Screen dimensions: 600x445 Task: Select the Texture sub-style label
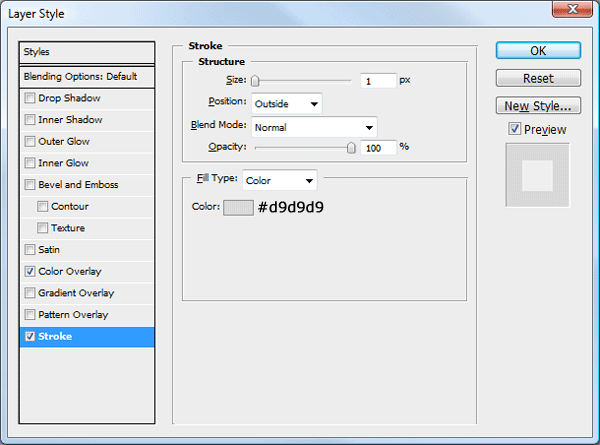coord(68,228)
